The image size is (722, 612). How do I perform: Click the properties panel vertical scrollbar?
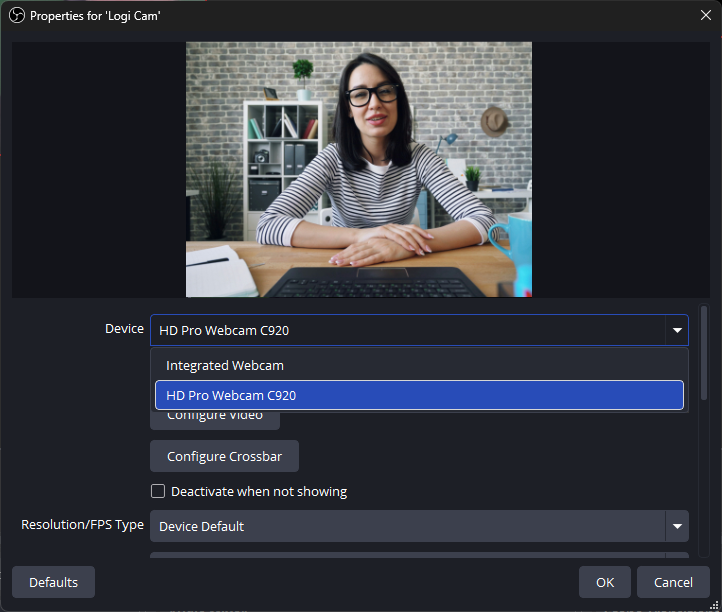[x=704, y=355]
